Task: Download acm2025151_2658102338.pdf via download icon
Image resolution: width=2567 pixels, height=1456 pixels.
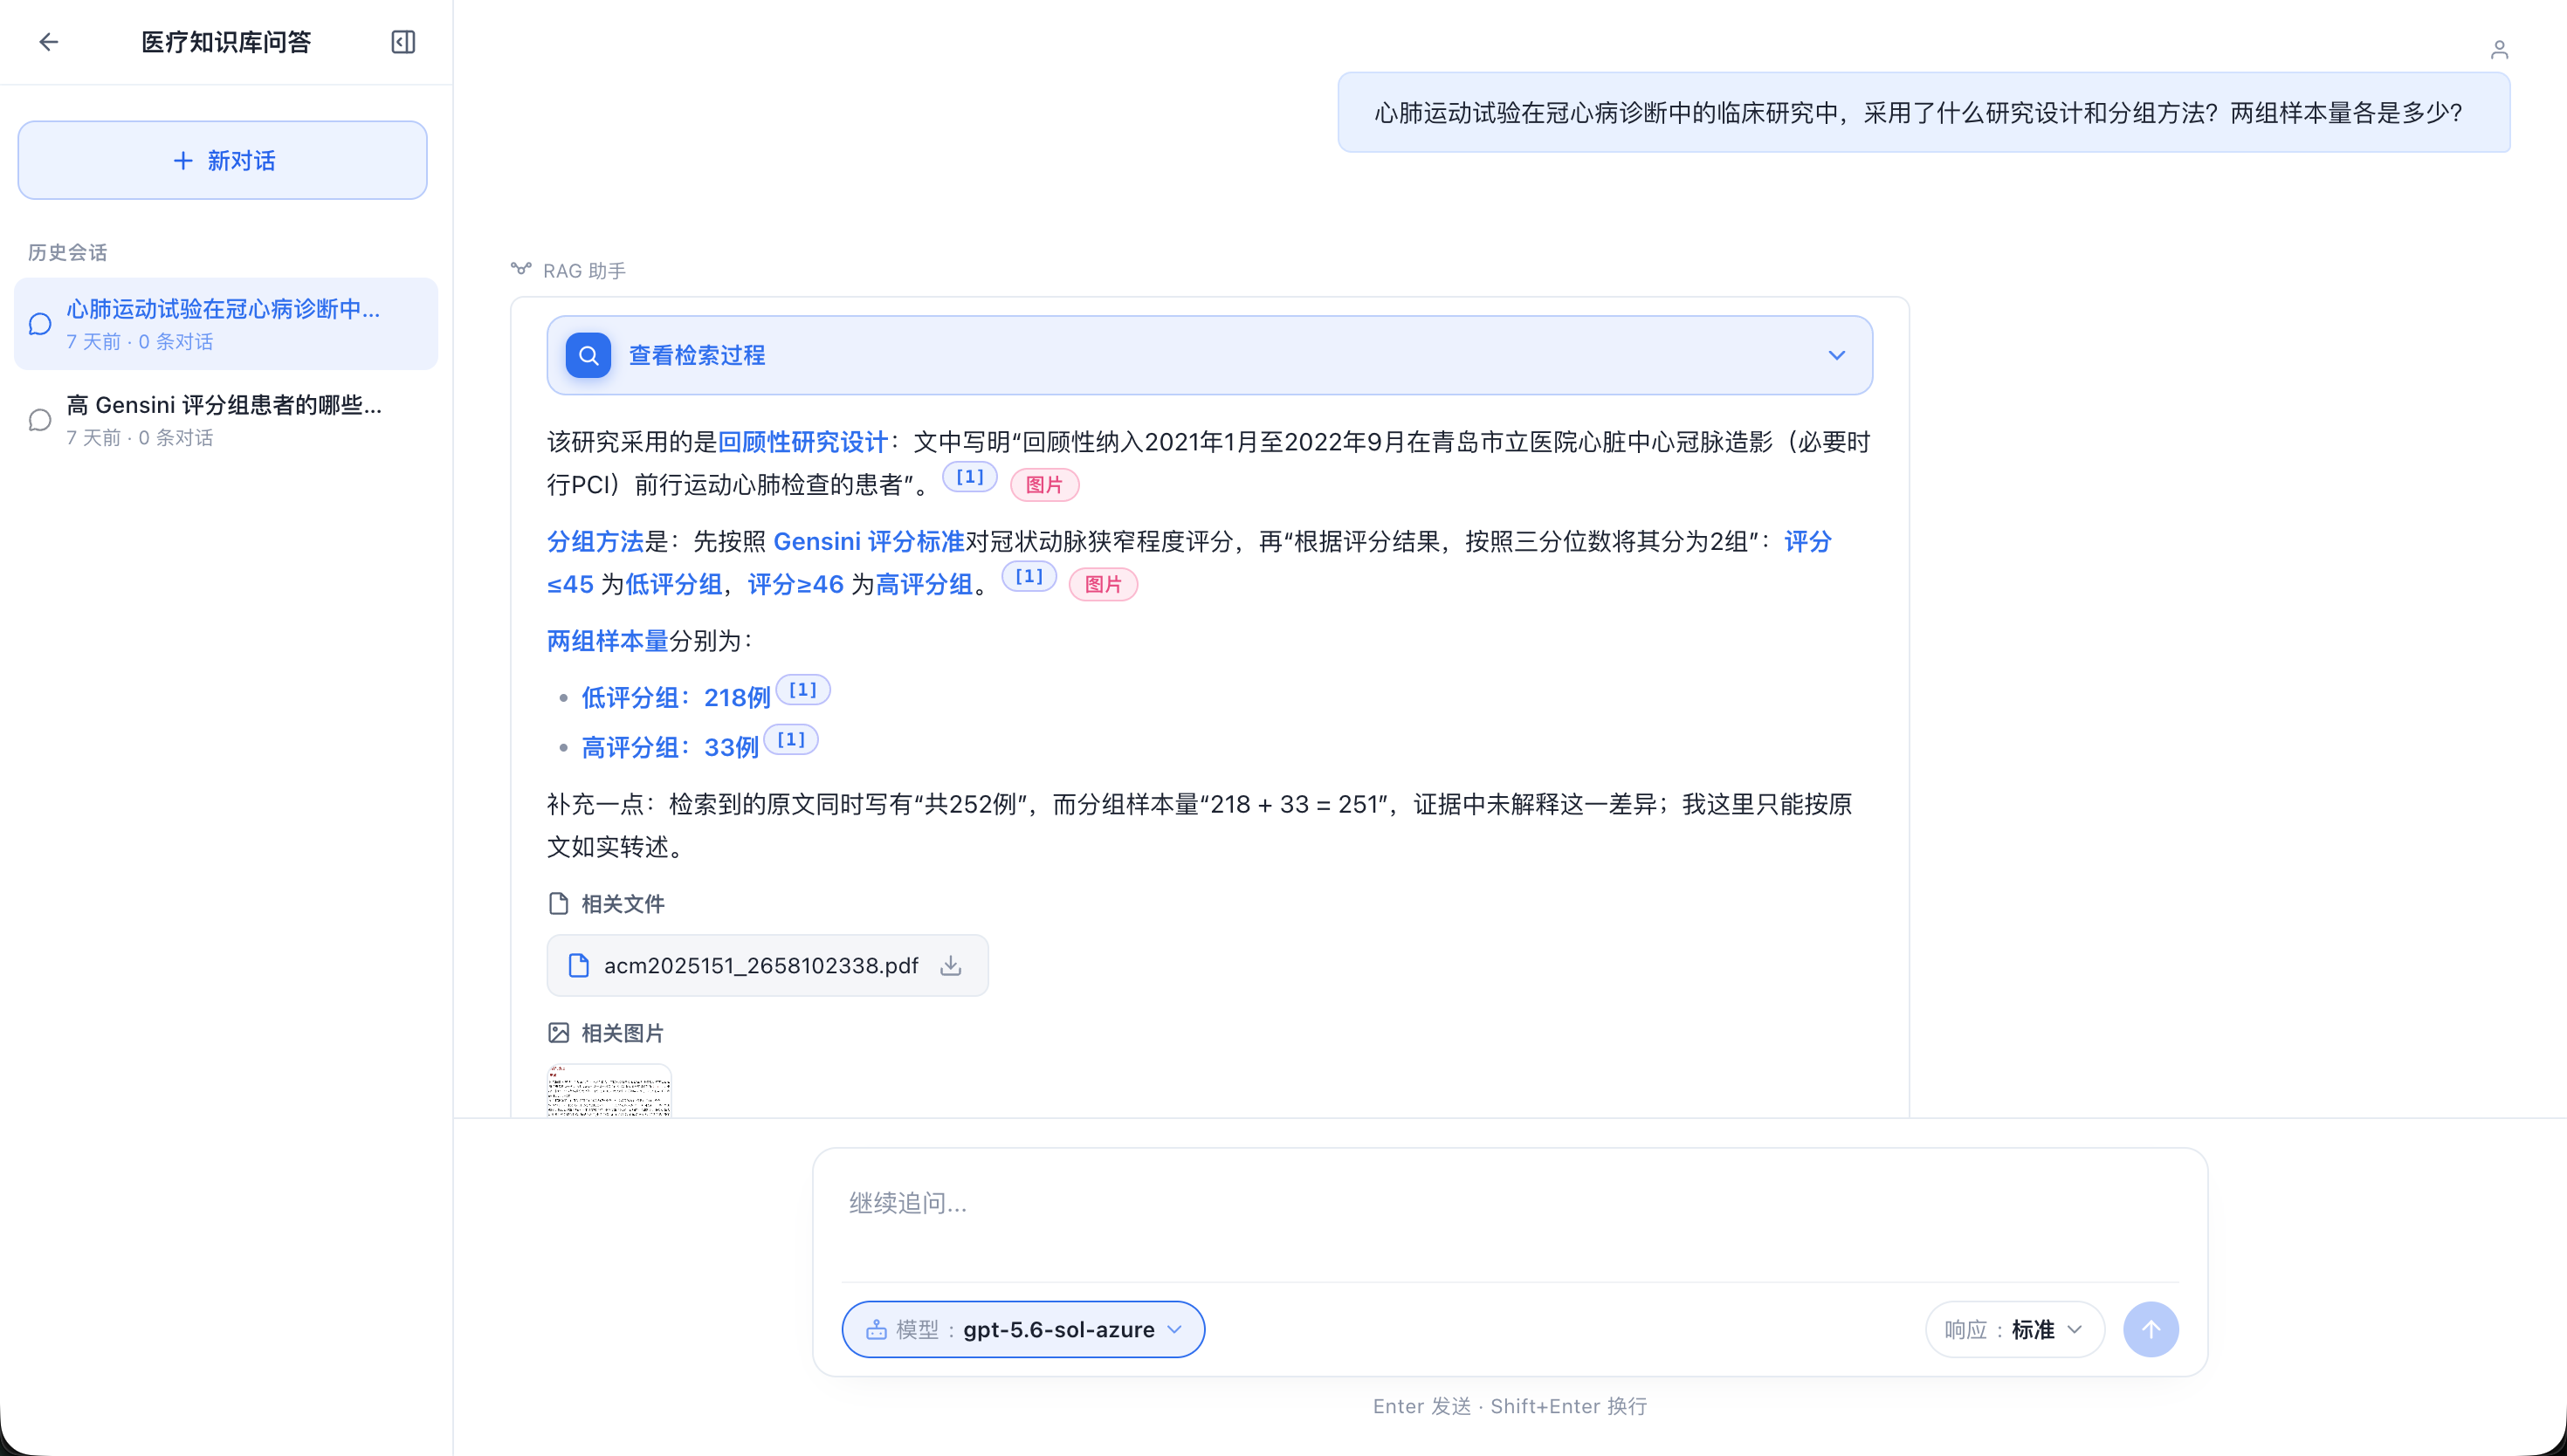Action: pos(951,965)
